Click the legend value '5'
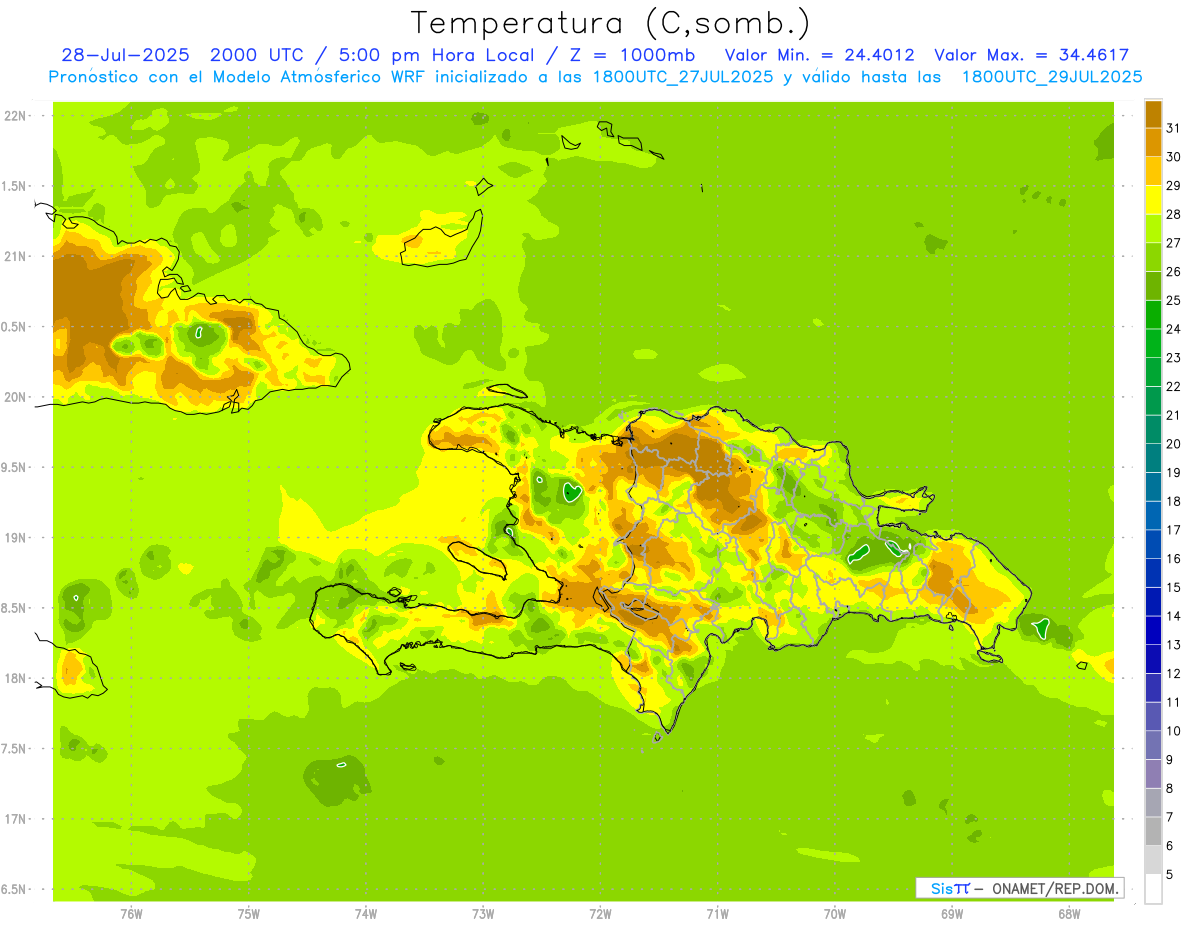This screenshot has width=1200, height=927. tap(1170, 874)
